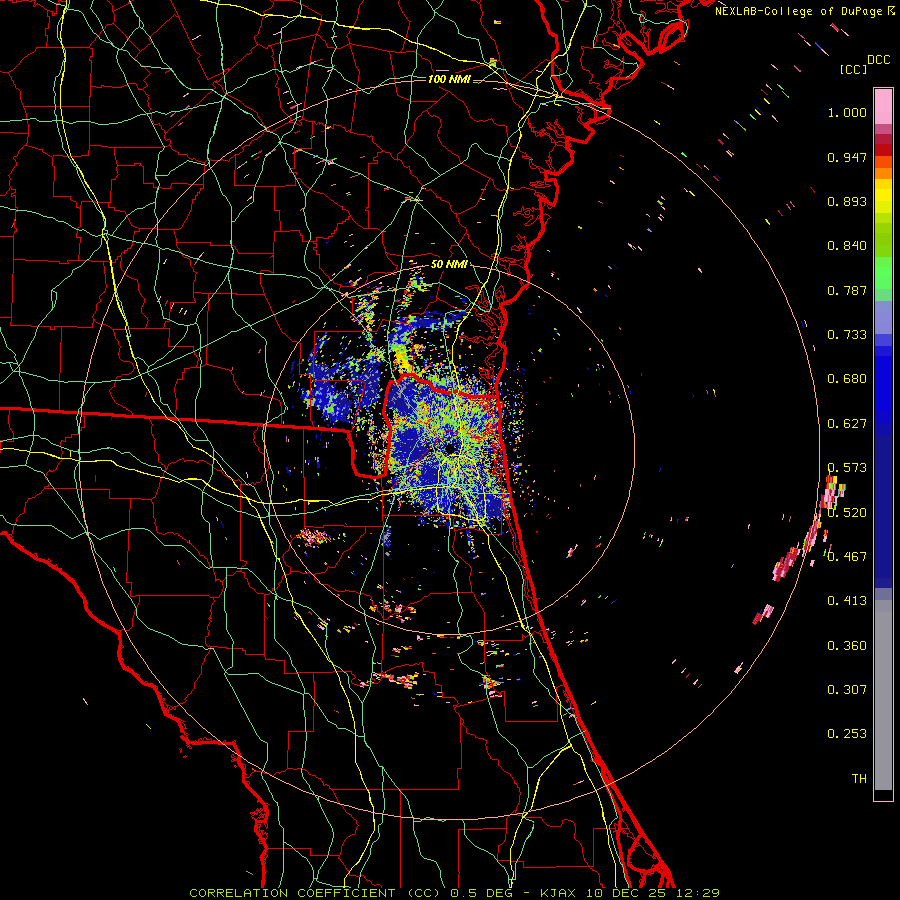Select the 0.360 scale value
900x900 pixels.
tap(847, 646)
